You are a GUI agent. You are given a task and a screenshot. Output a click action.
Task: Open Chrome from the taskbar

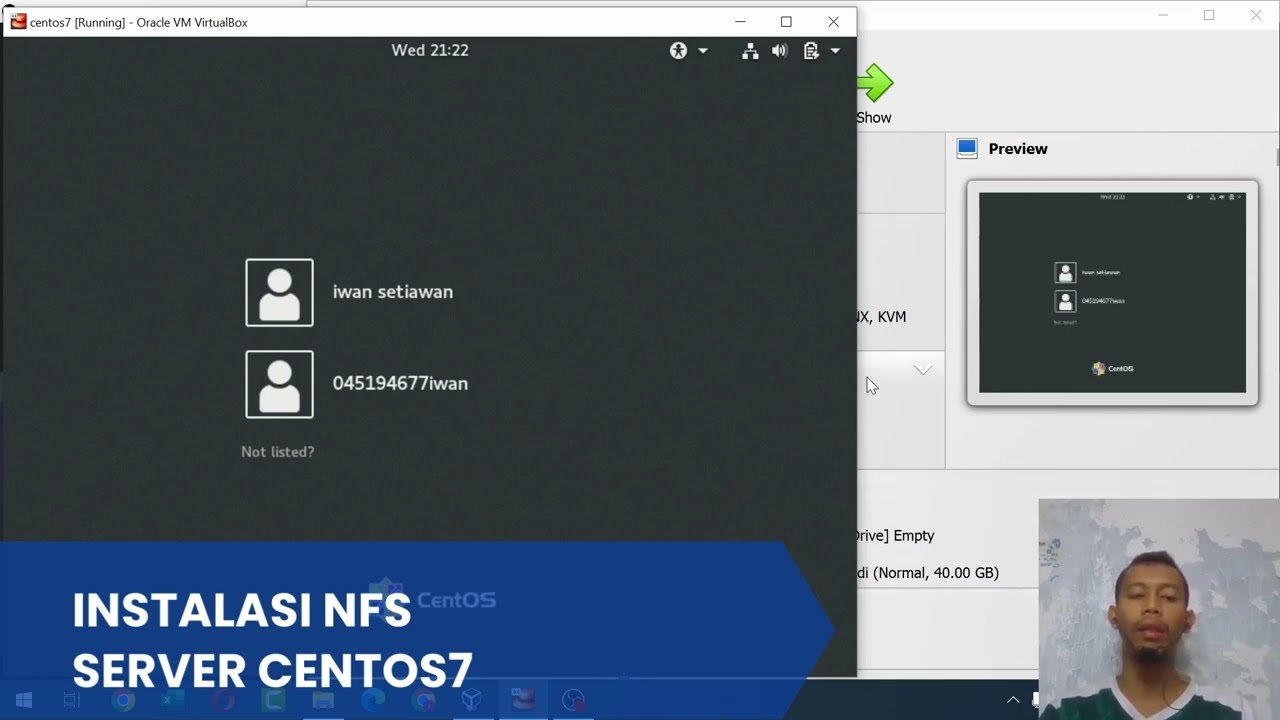[x=124, y=700]
